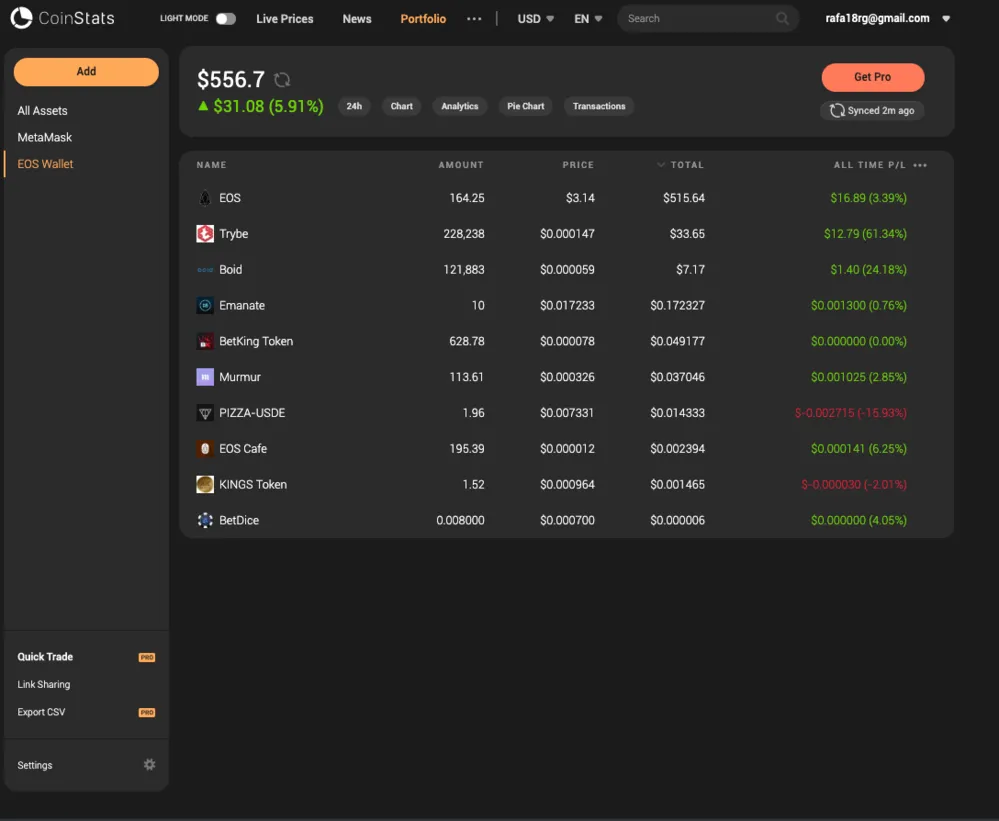999x821 pixels.
Task: Open the Settings label in the sidebar
Action: [x=34, y=765]
